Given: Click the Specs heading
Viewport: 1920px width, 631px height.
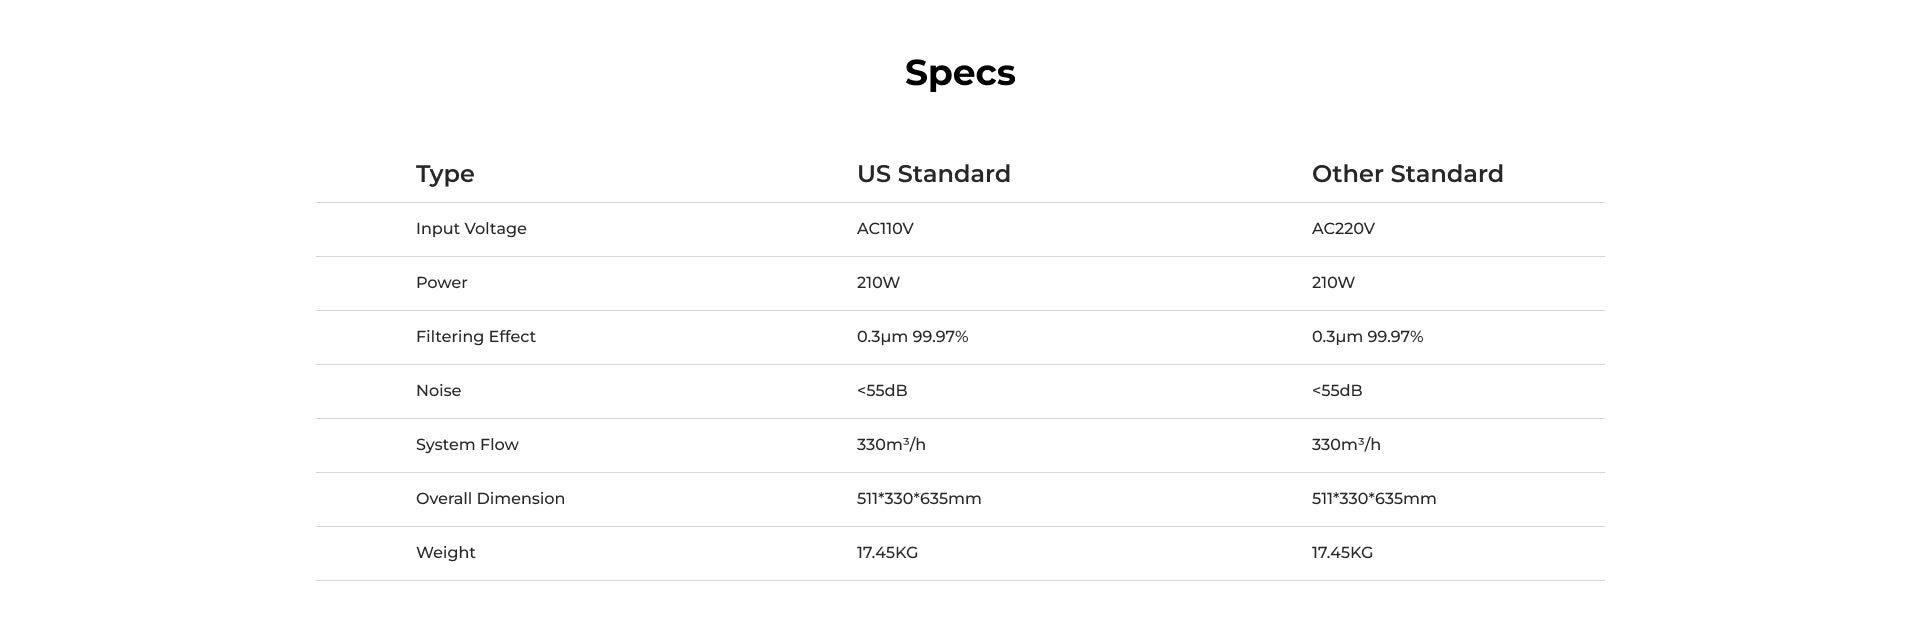Looking at the screenshot, I should click(960, 73).
